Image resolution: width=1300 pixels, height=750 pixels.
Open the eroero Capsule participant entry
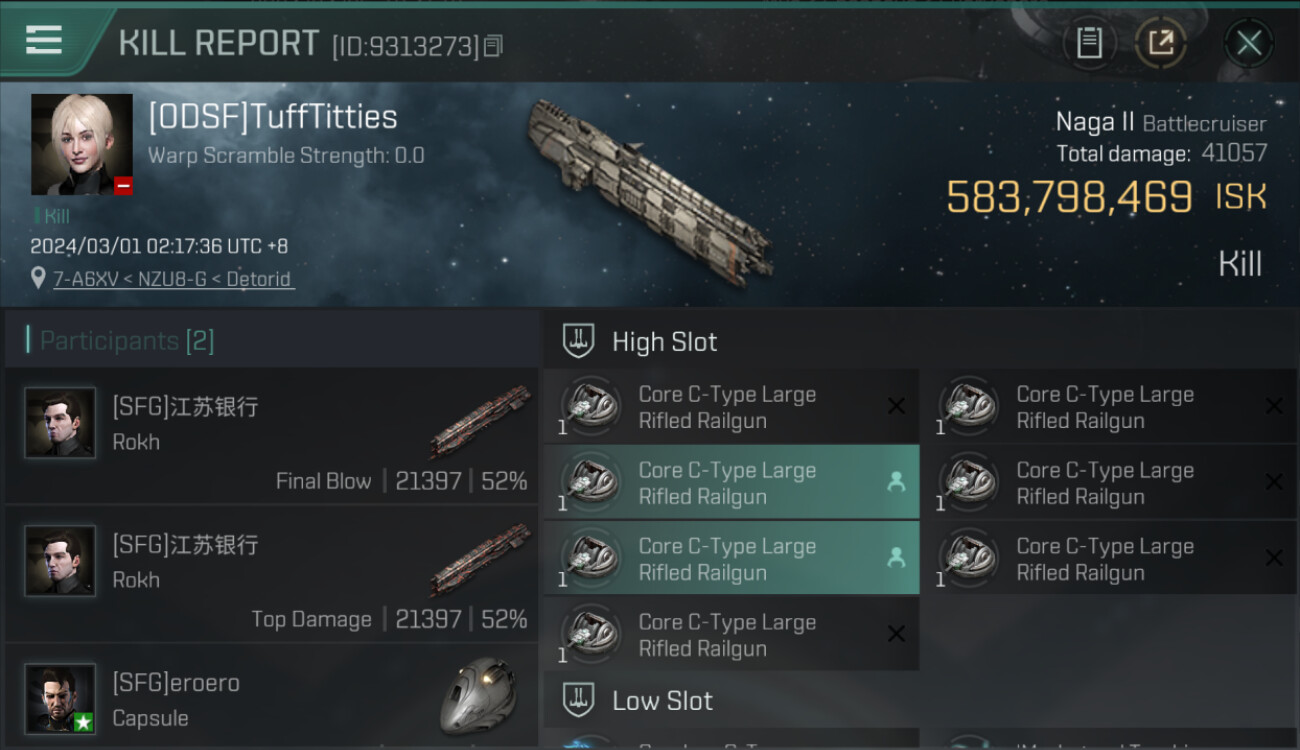tap(272, 700)
